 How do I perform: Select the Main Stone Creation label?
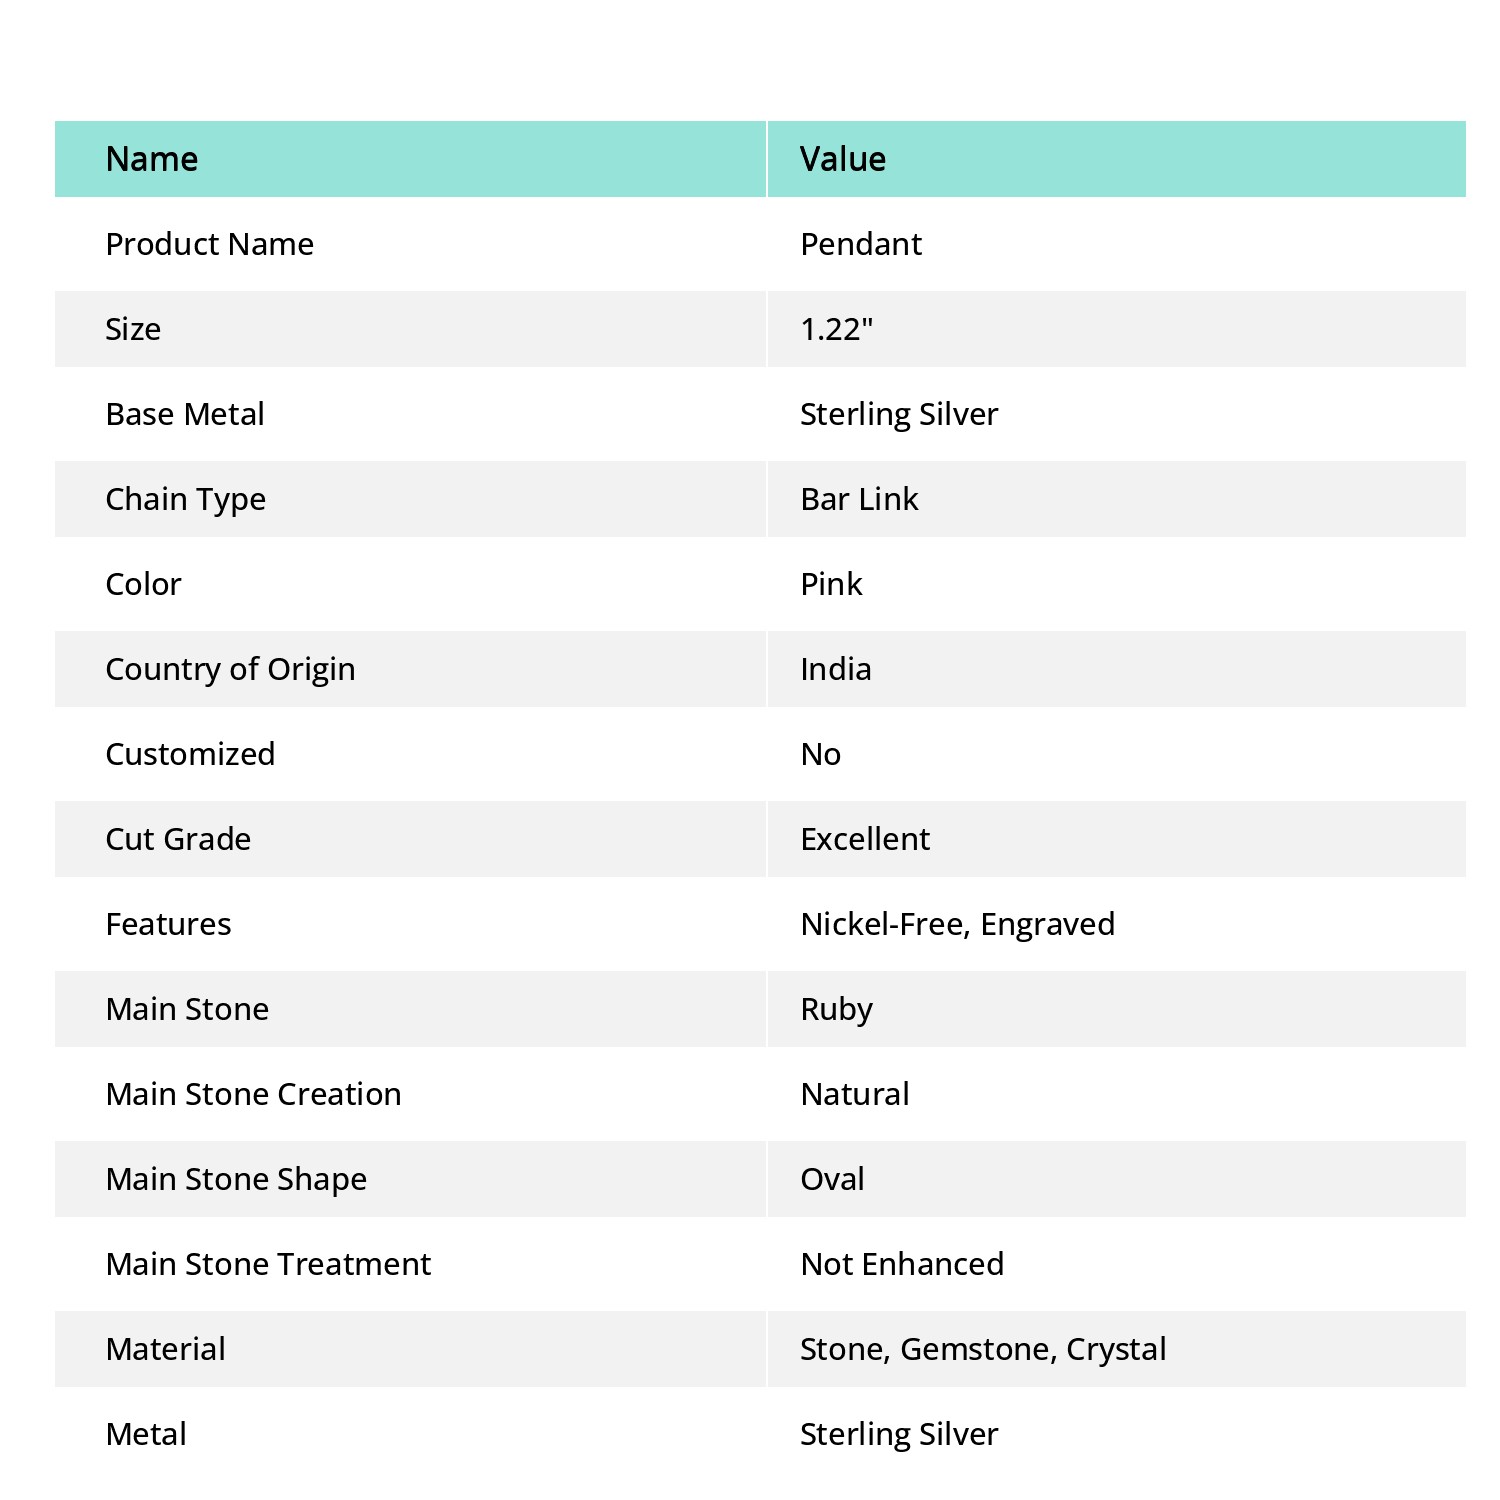click(x=254, y=1094)
